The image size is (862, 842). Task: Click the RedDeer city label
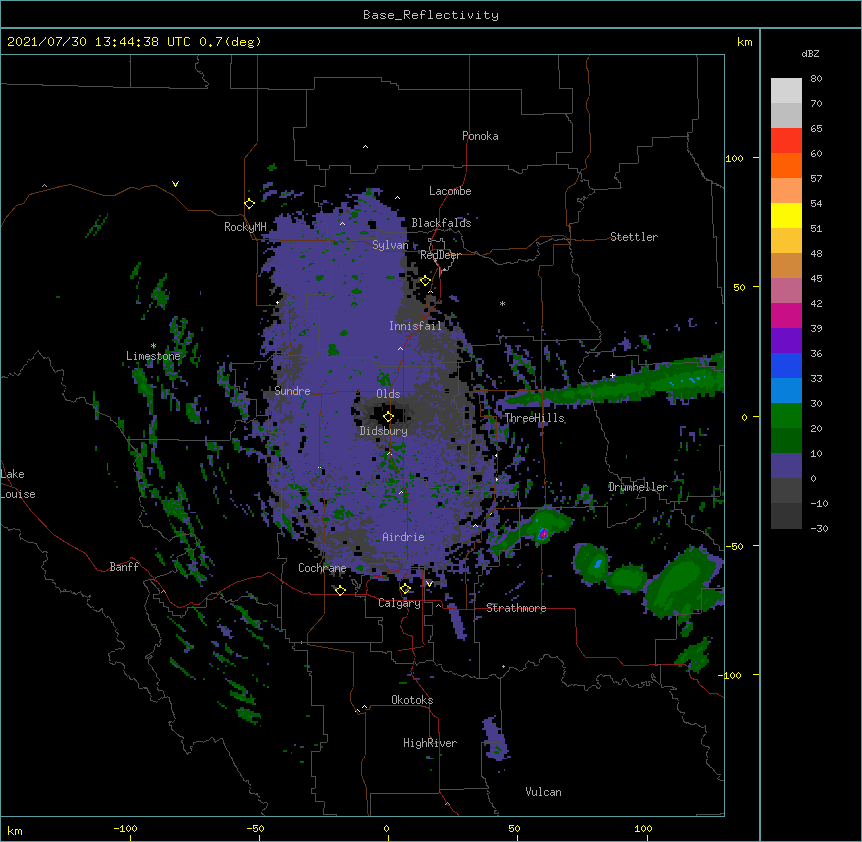tap(440, 255)
